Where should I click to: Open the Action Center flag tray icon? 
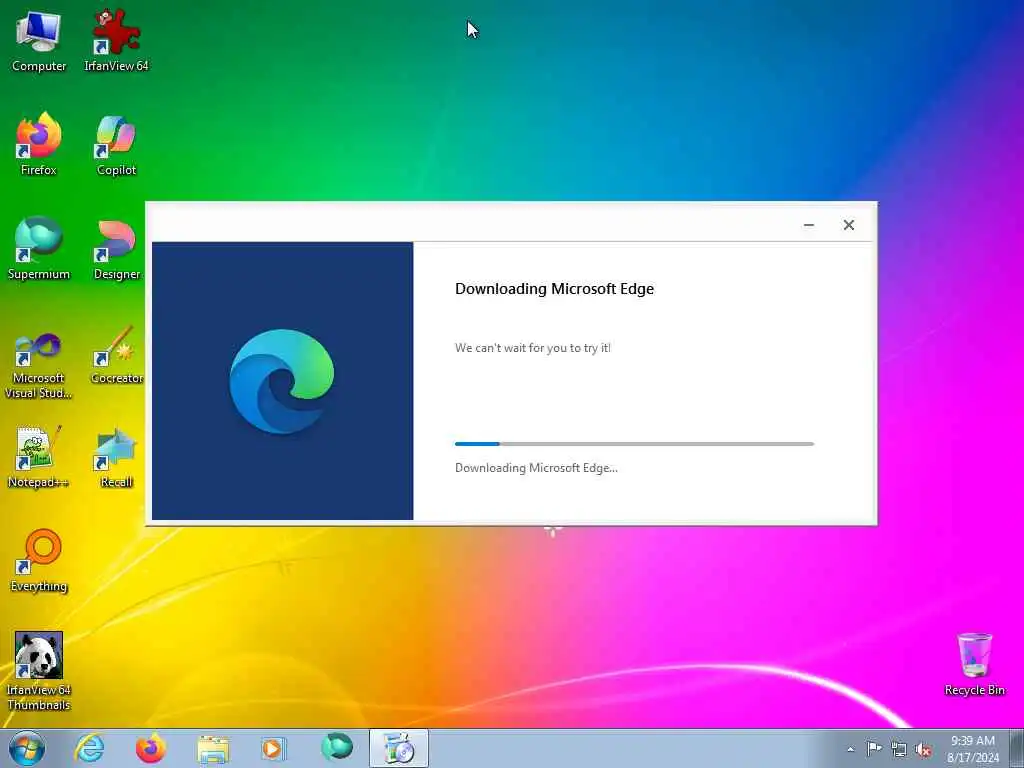point(874,748)
